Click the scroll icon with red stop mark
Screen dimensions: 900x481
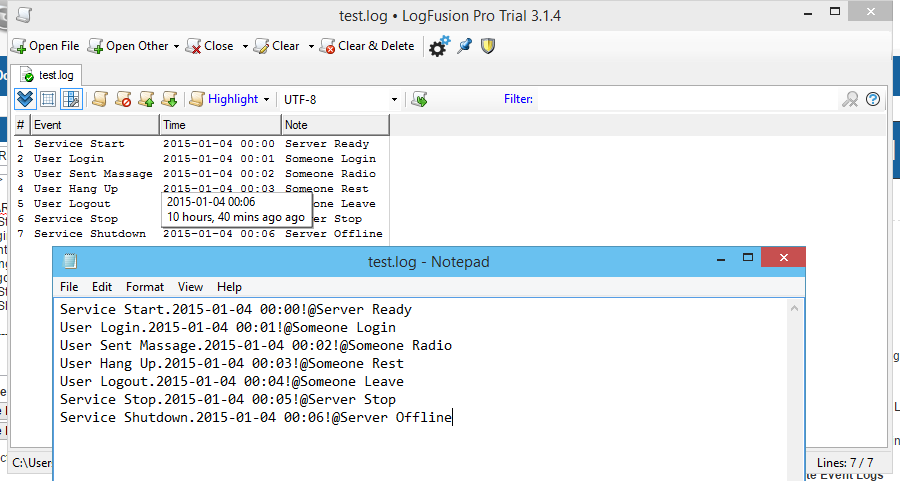pos(123,99)
